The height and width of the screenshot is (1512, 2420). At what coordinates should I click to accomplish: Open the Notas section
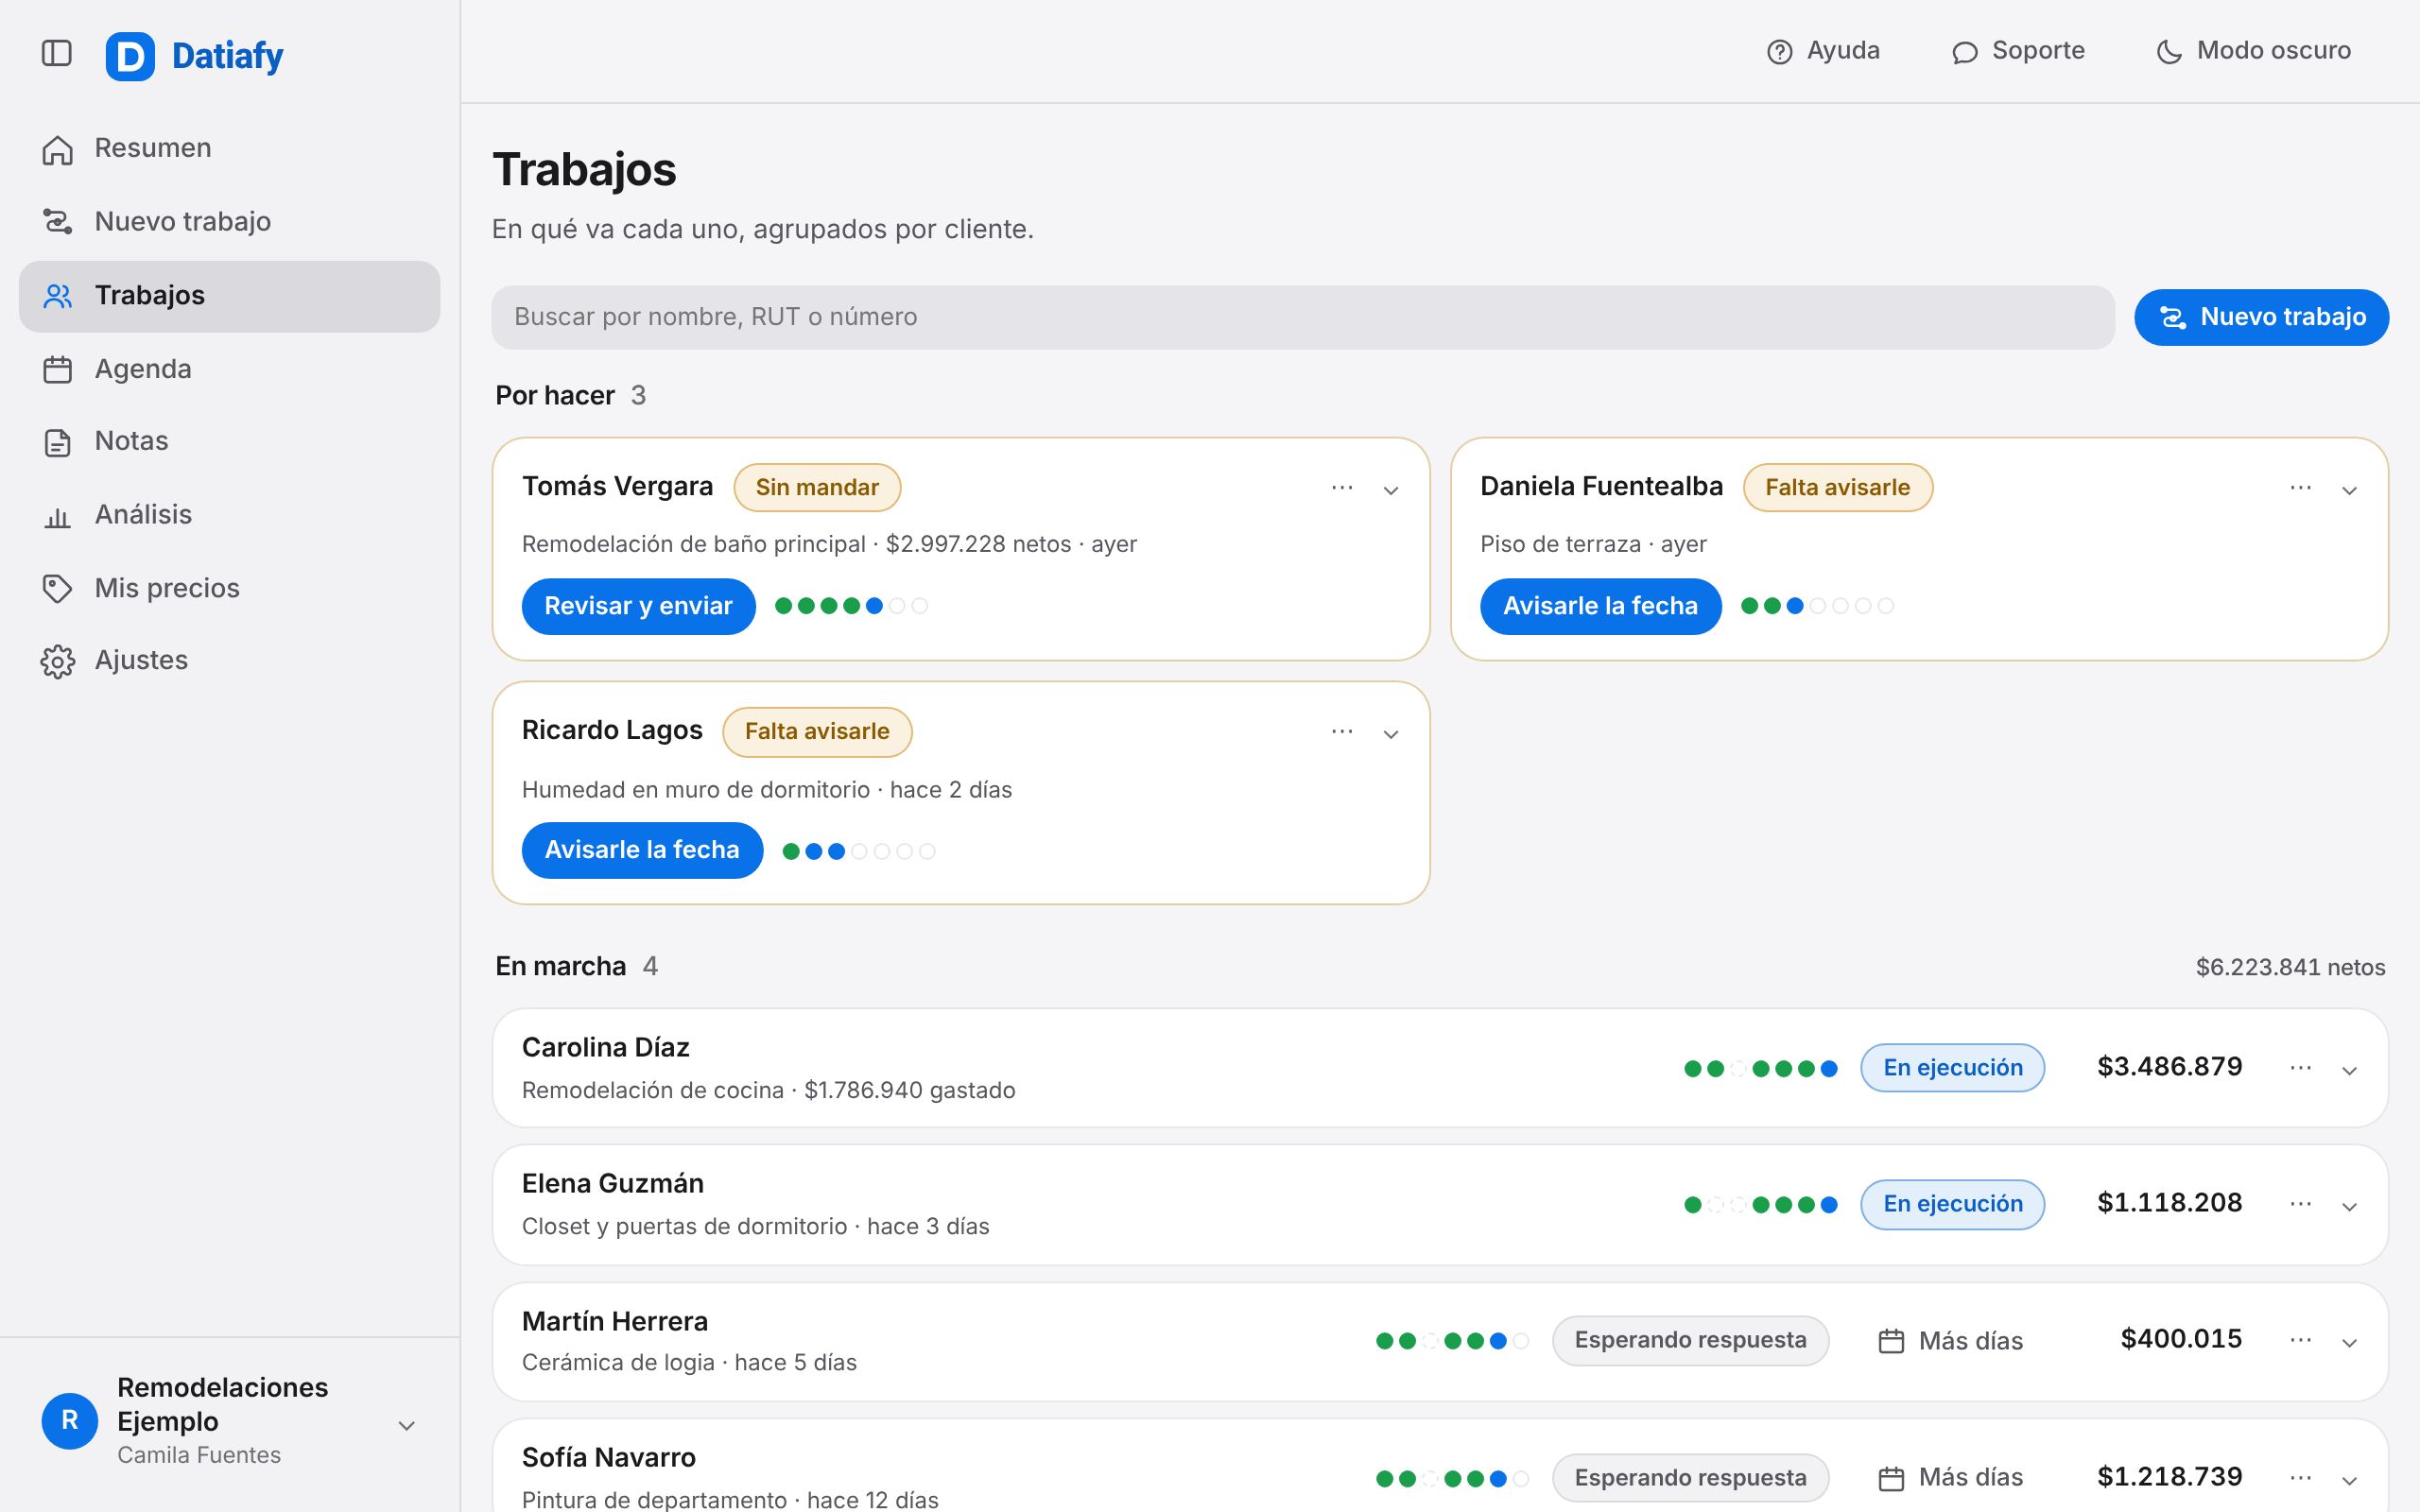229,441
